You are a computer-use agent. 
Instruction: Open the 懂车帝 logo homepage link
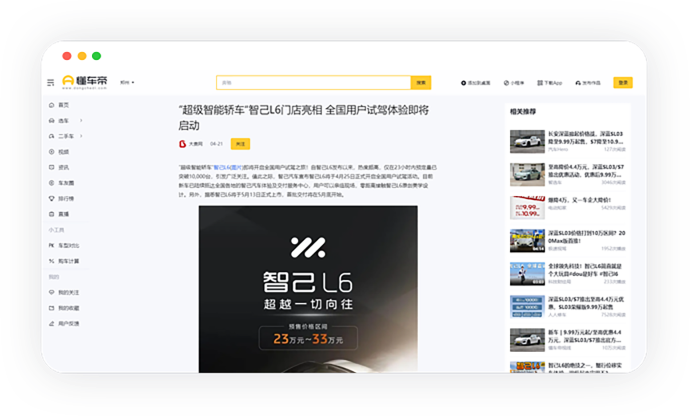click(85, 82)
